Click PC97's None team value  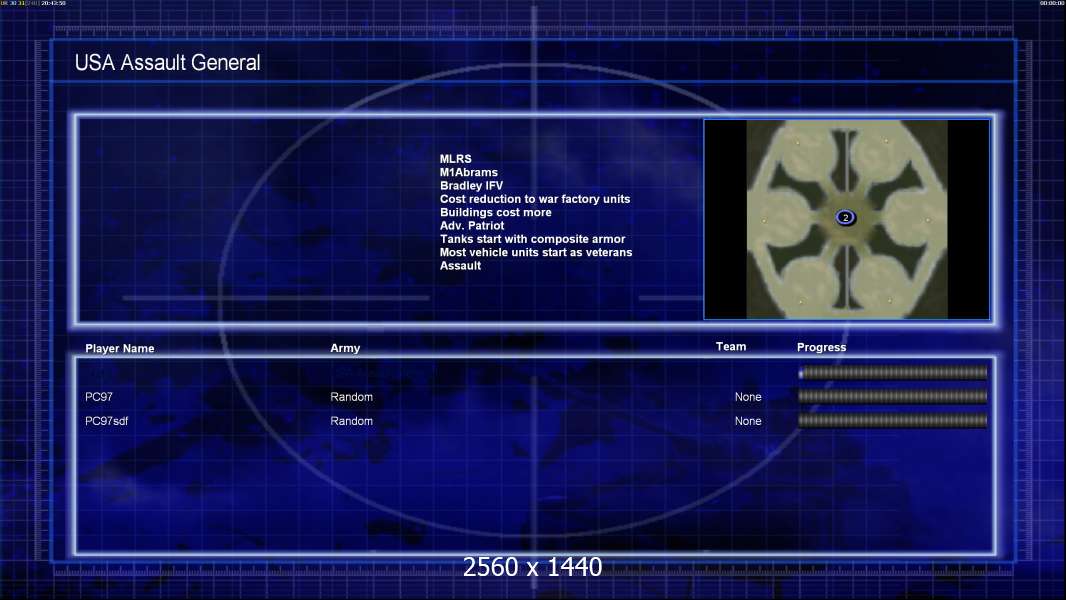pyautogui.click(x=748, y=397)
